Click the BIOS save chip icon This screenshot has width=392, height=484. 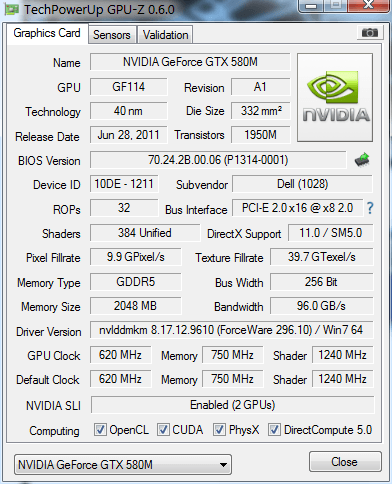[x=362, y=160]
